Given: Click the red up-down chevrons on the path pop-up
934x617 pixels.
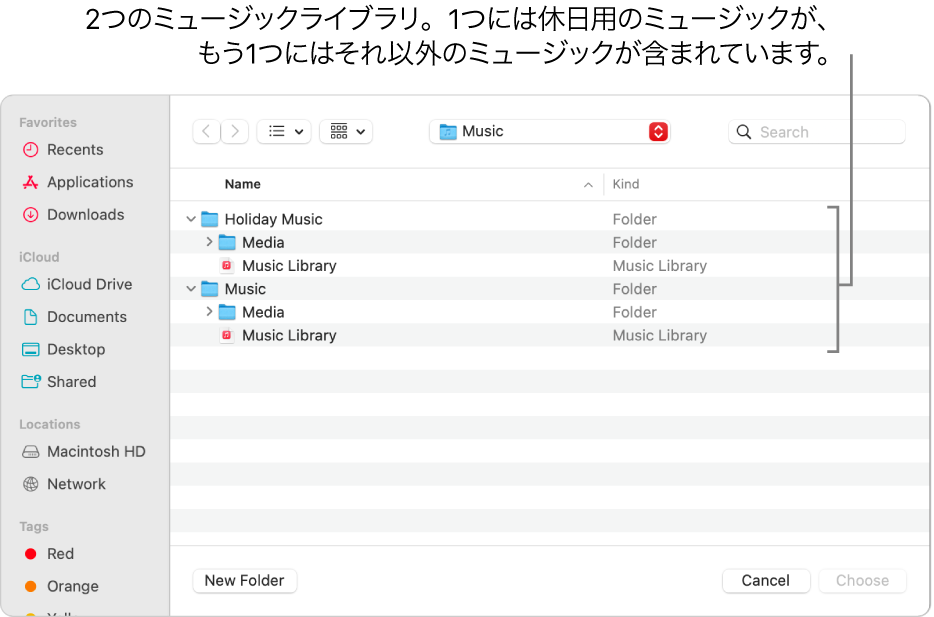Looking at the screenshot, I should pos(658,132).
